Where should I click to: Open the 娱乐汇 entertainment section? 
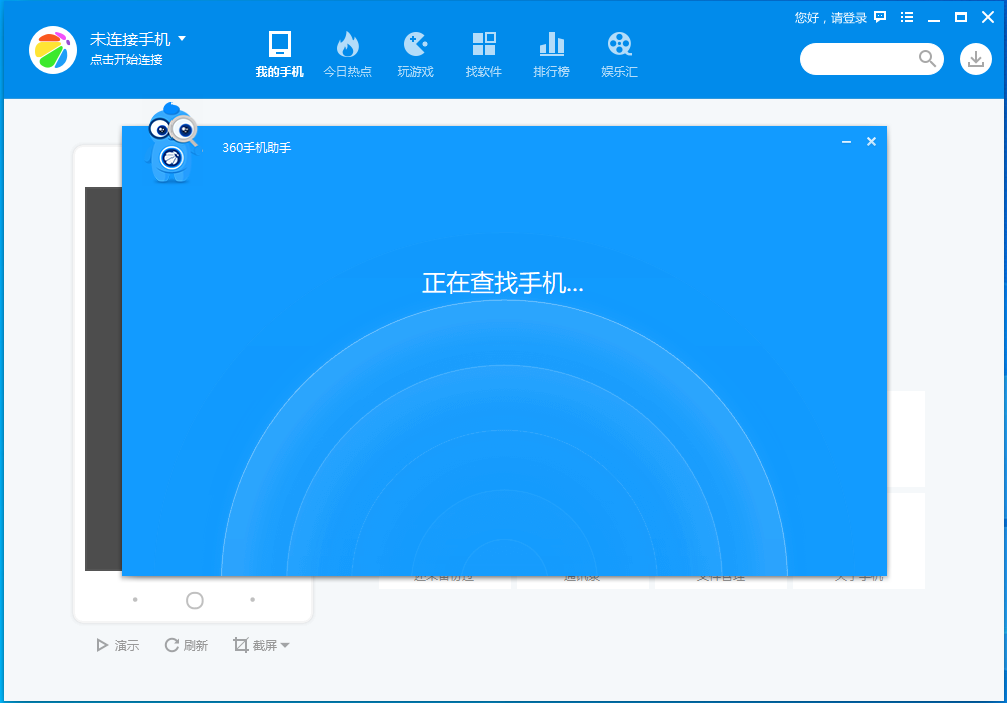pos(620,52)
